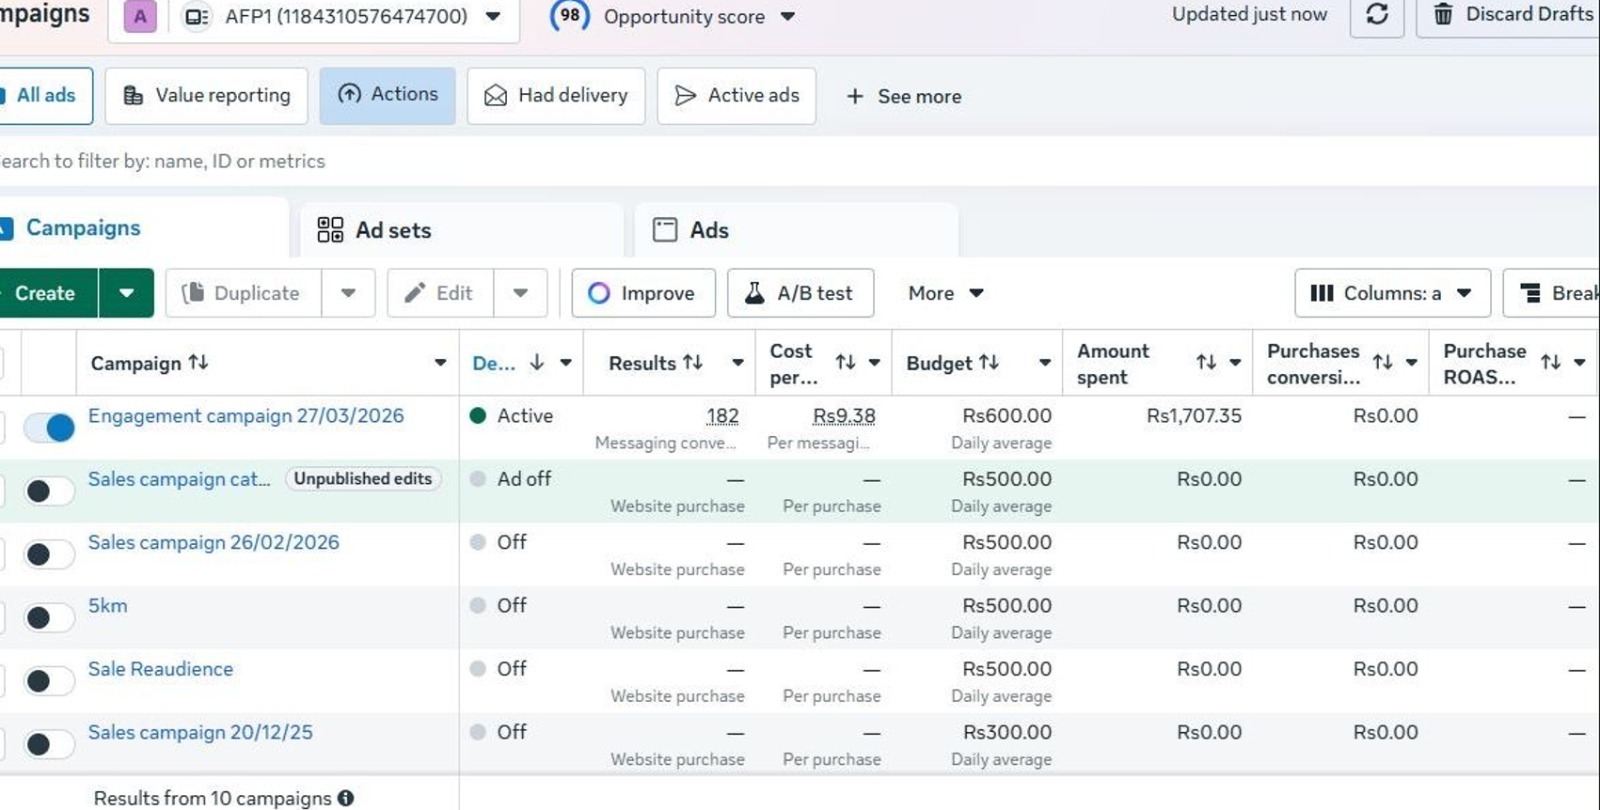Click the Improve circle icon
1600x810 pixels.
[x=599, y=293]
